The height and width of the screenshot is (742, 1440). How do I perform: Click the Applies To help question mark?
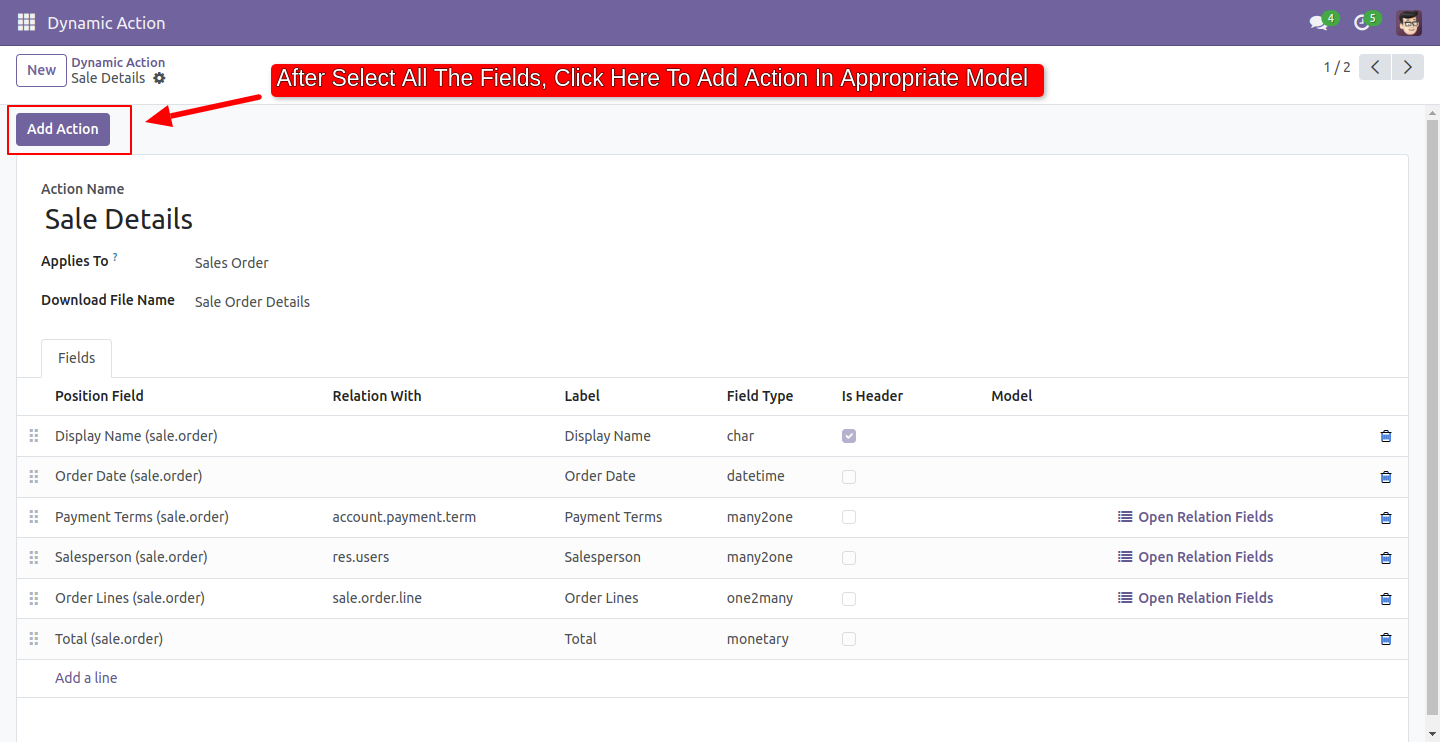click(115, 258)
